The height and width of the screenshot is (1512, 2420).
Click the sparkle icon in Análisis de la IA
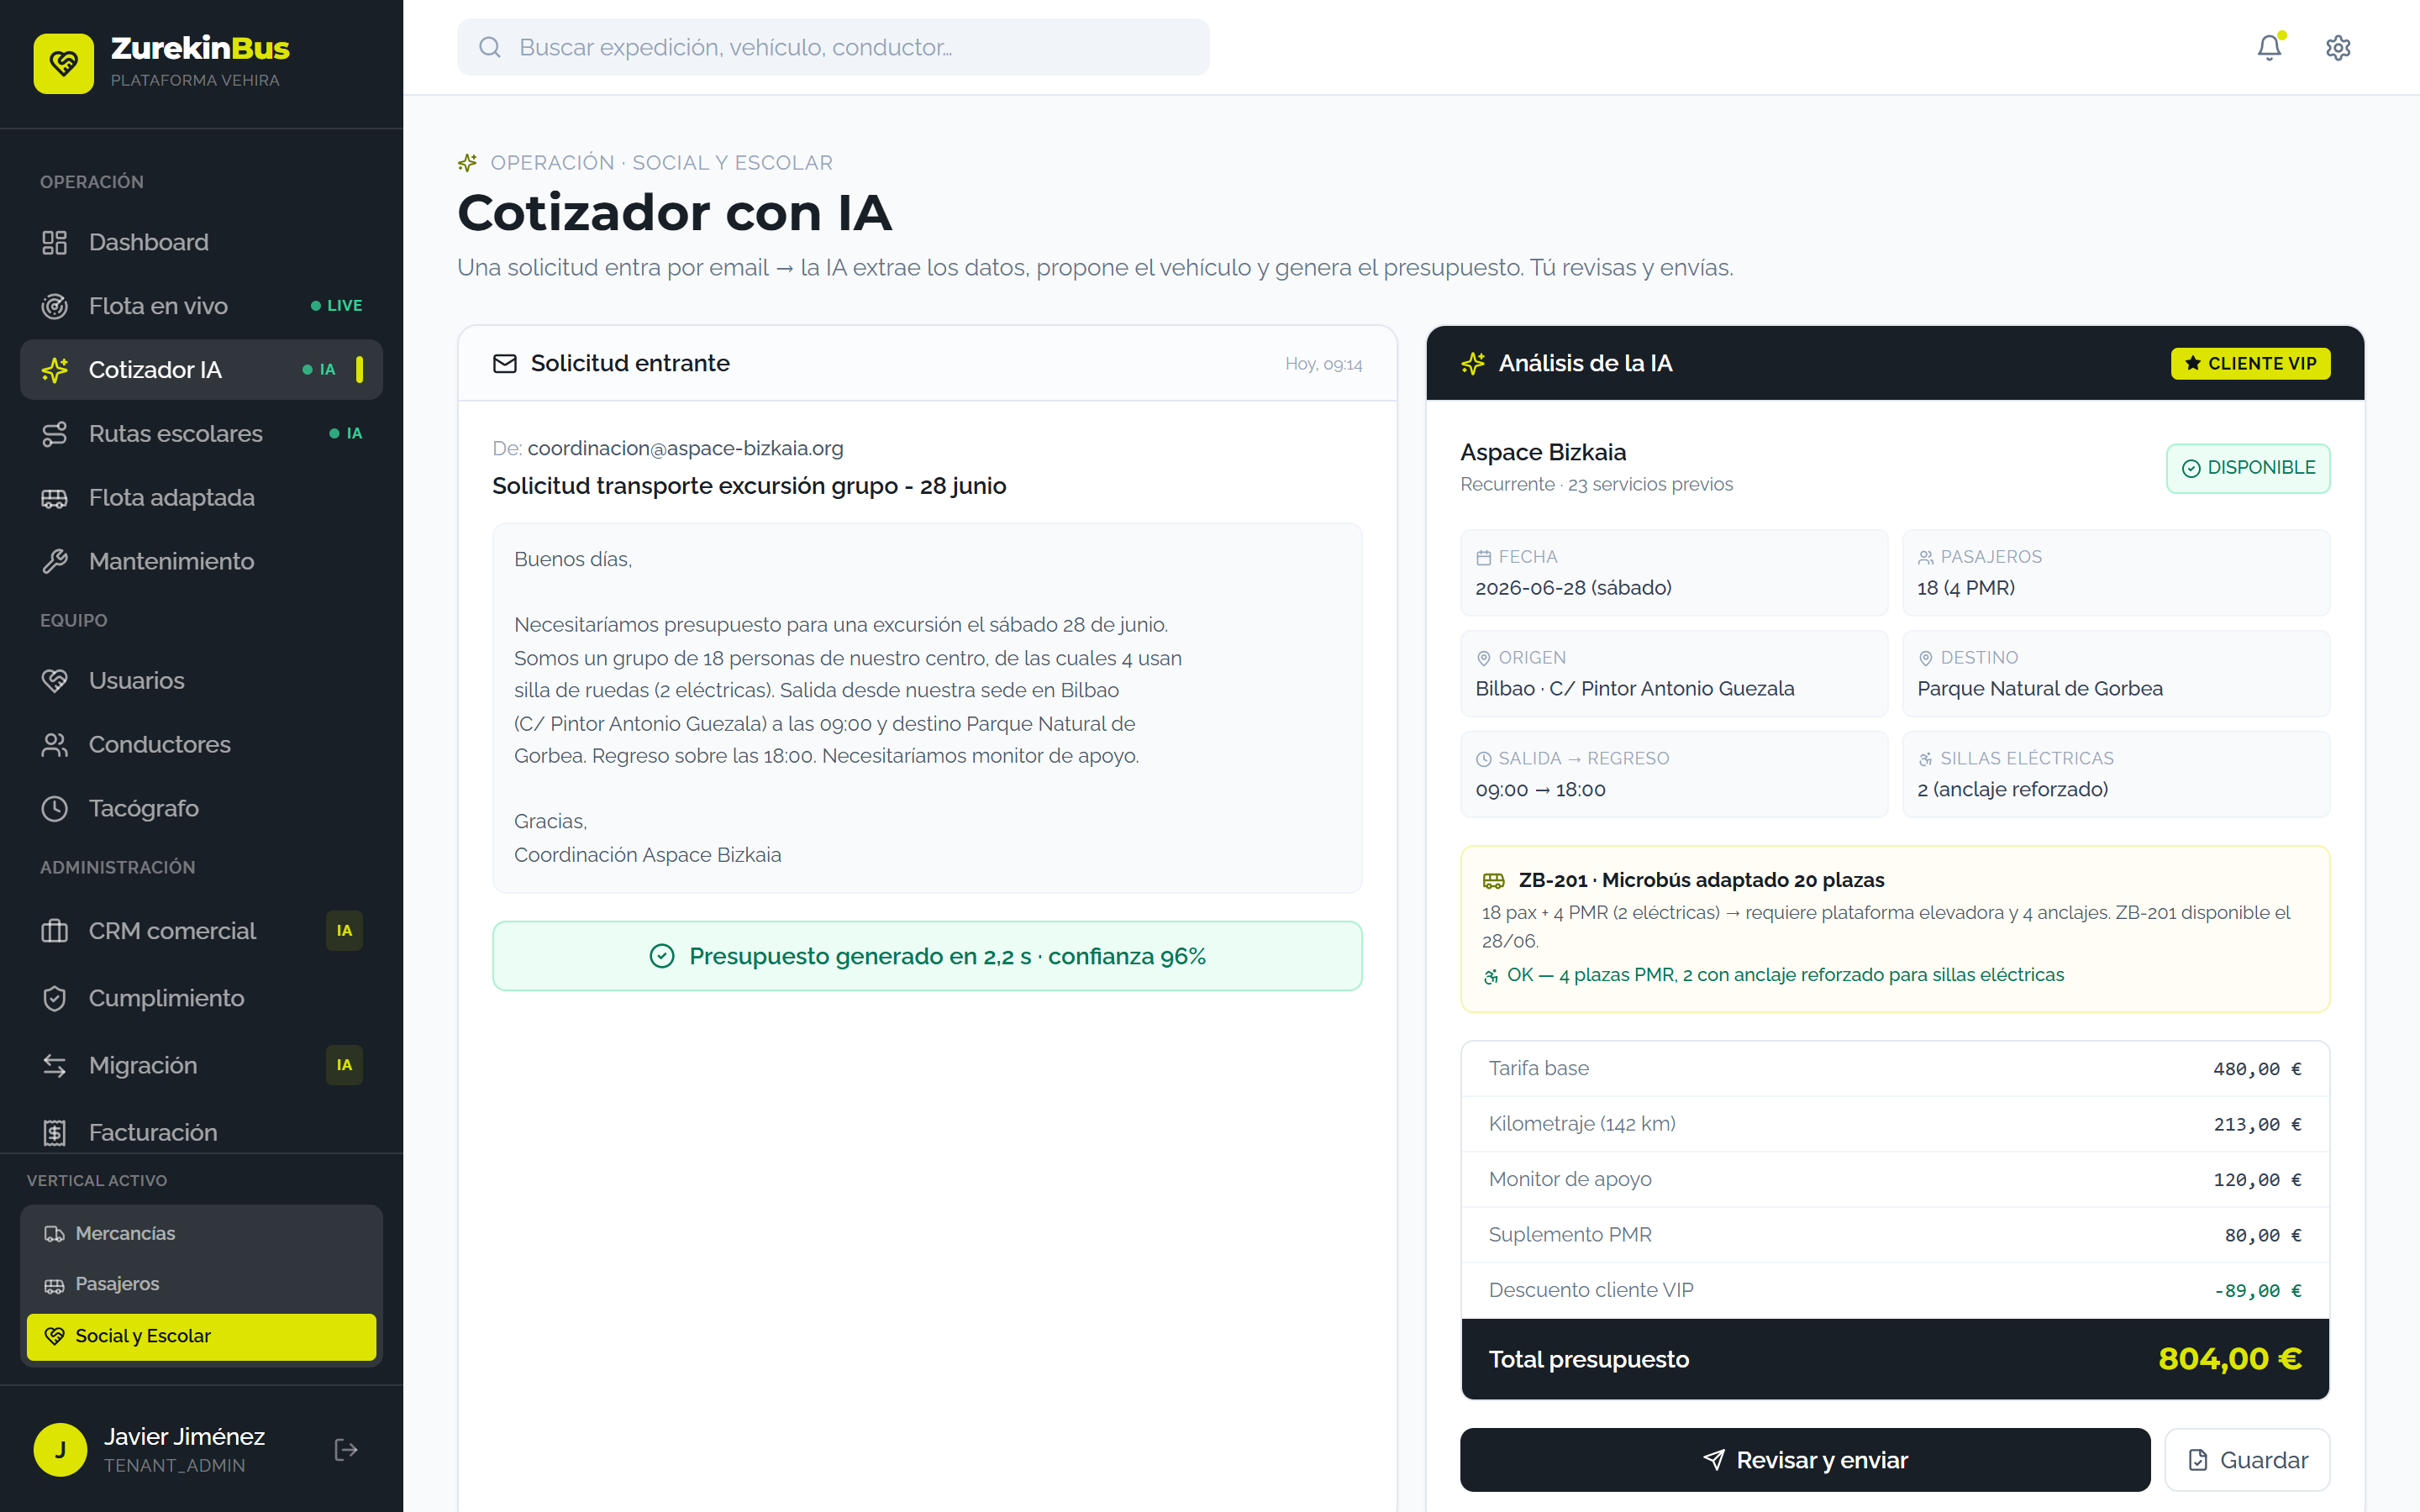pyautogui.click(x=1473, y=363)
